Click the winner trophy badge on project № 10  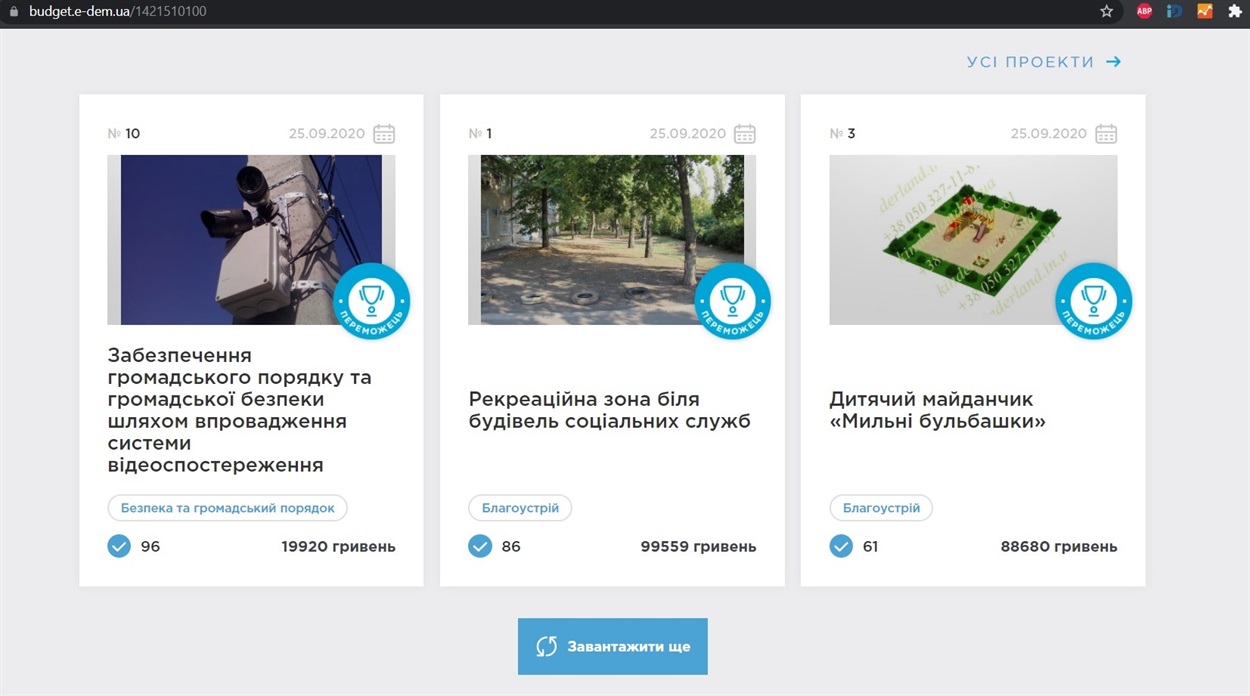pyautogui.click(x=371, y=301)
